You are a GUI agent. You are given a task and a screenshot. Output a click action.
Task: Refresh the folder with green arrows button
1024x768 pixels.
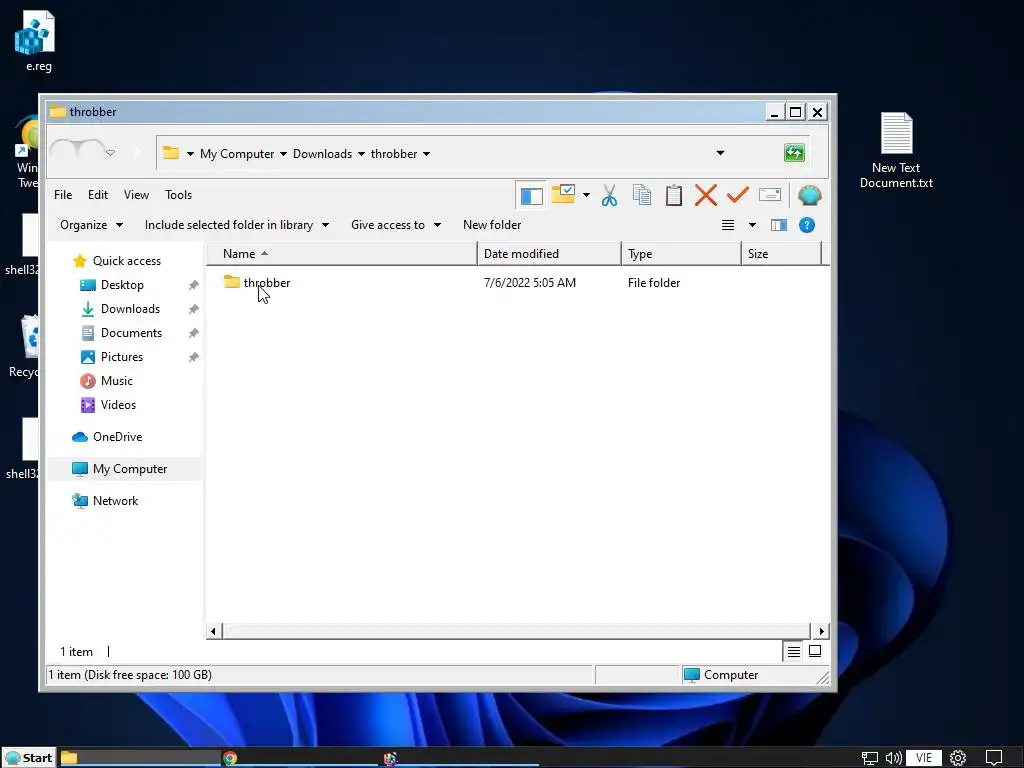794,153
